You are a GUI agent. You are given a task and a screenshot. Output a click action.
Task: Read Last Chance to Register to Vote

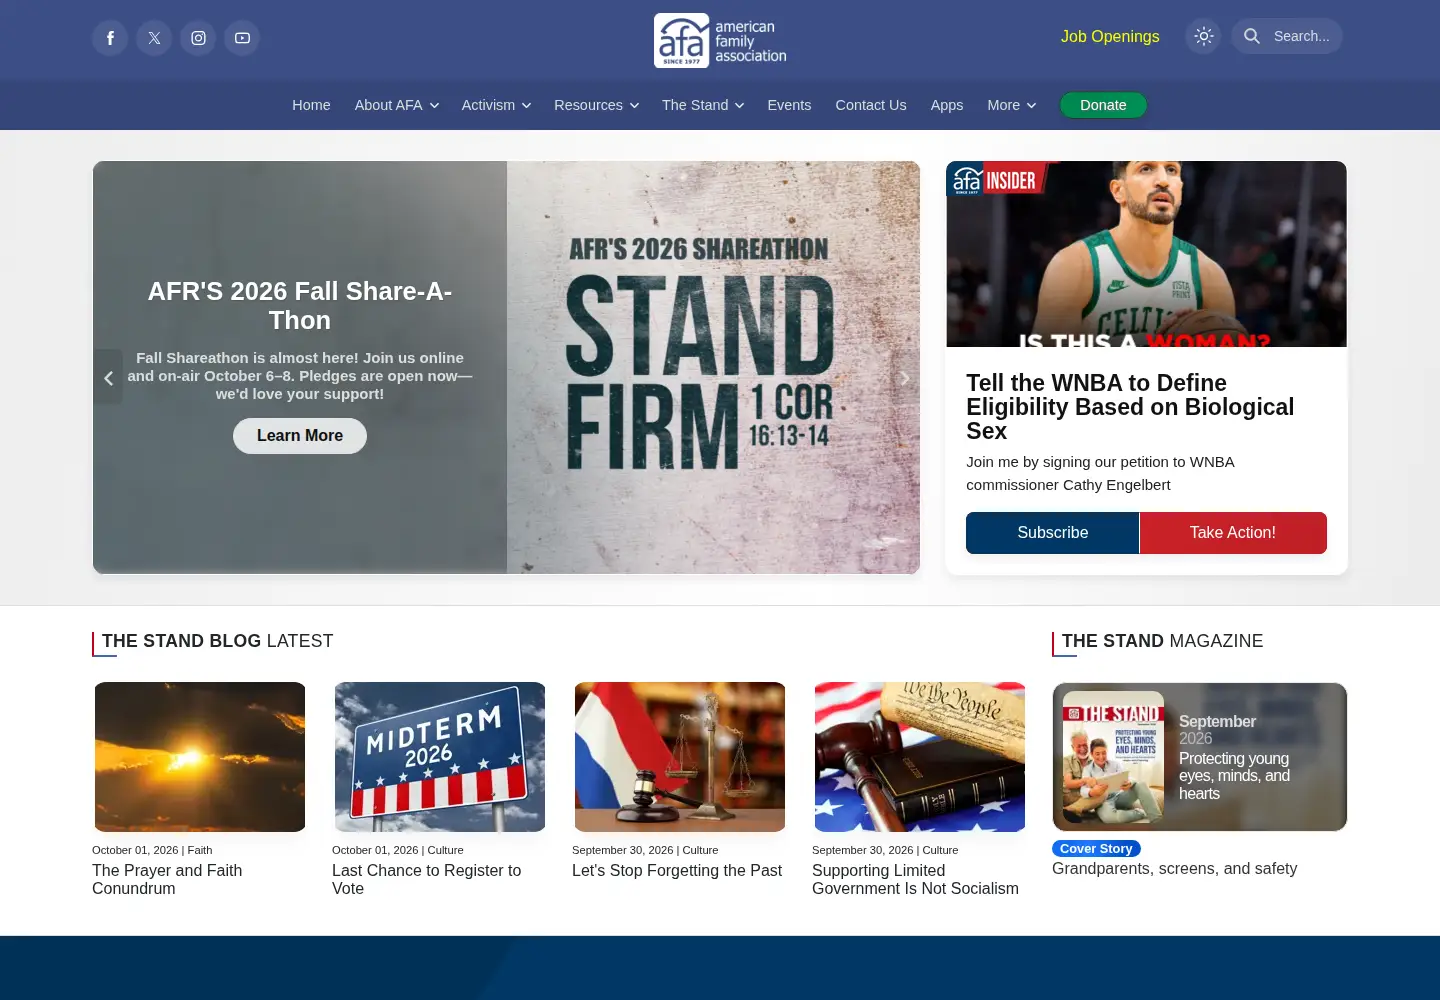click(426, 880)
